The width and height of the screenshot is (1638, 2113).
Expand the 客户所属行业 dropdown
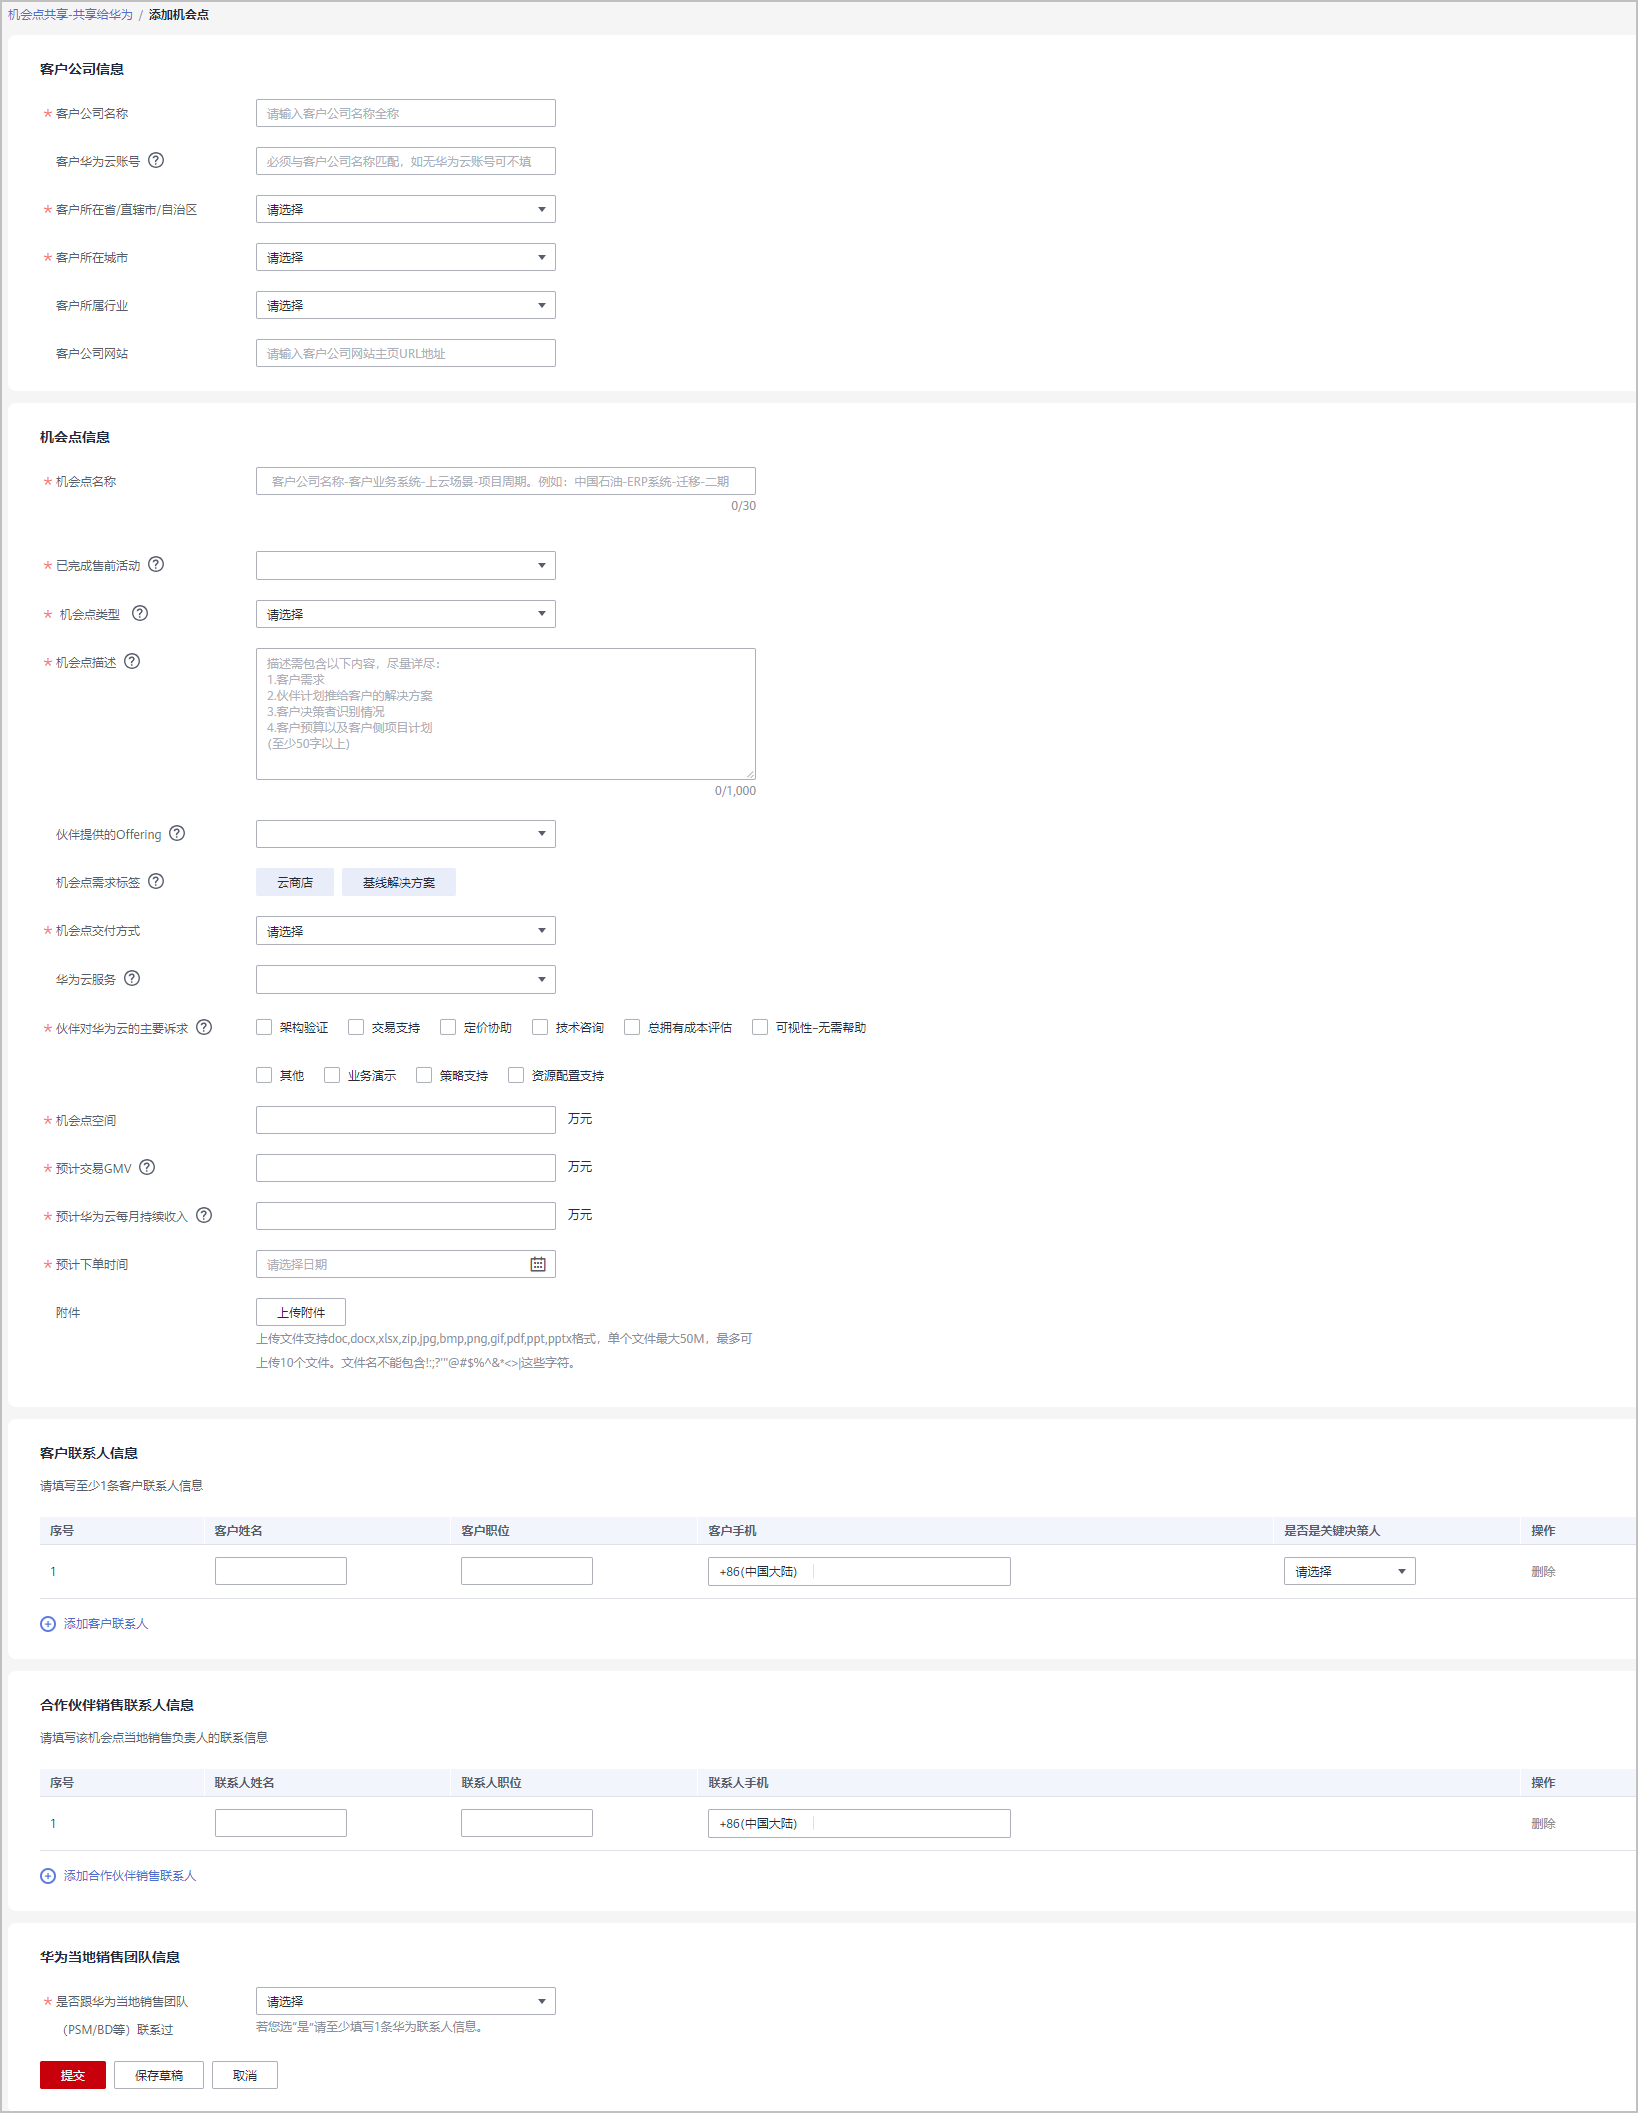click(406, 305)
